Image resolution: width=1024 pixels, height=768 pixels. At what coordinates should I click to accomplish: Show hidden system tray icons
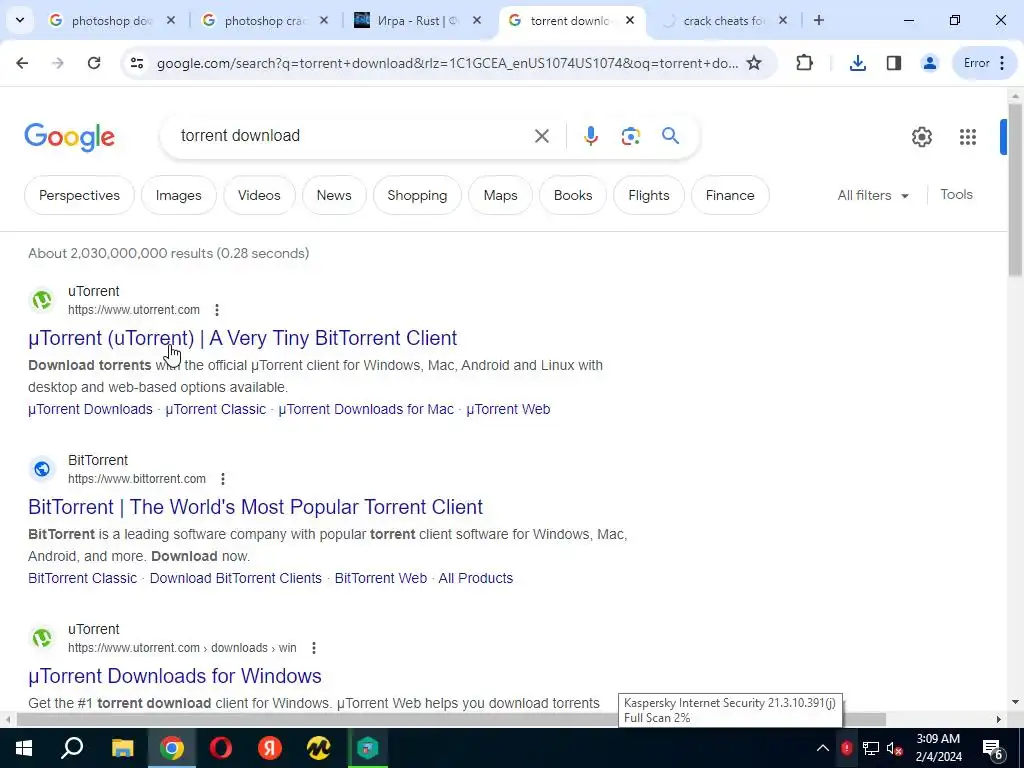click(x=823, y=748)
